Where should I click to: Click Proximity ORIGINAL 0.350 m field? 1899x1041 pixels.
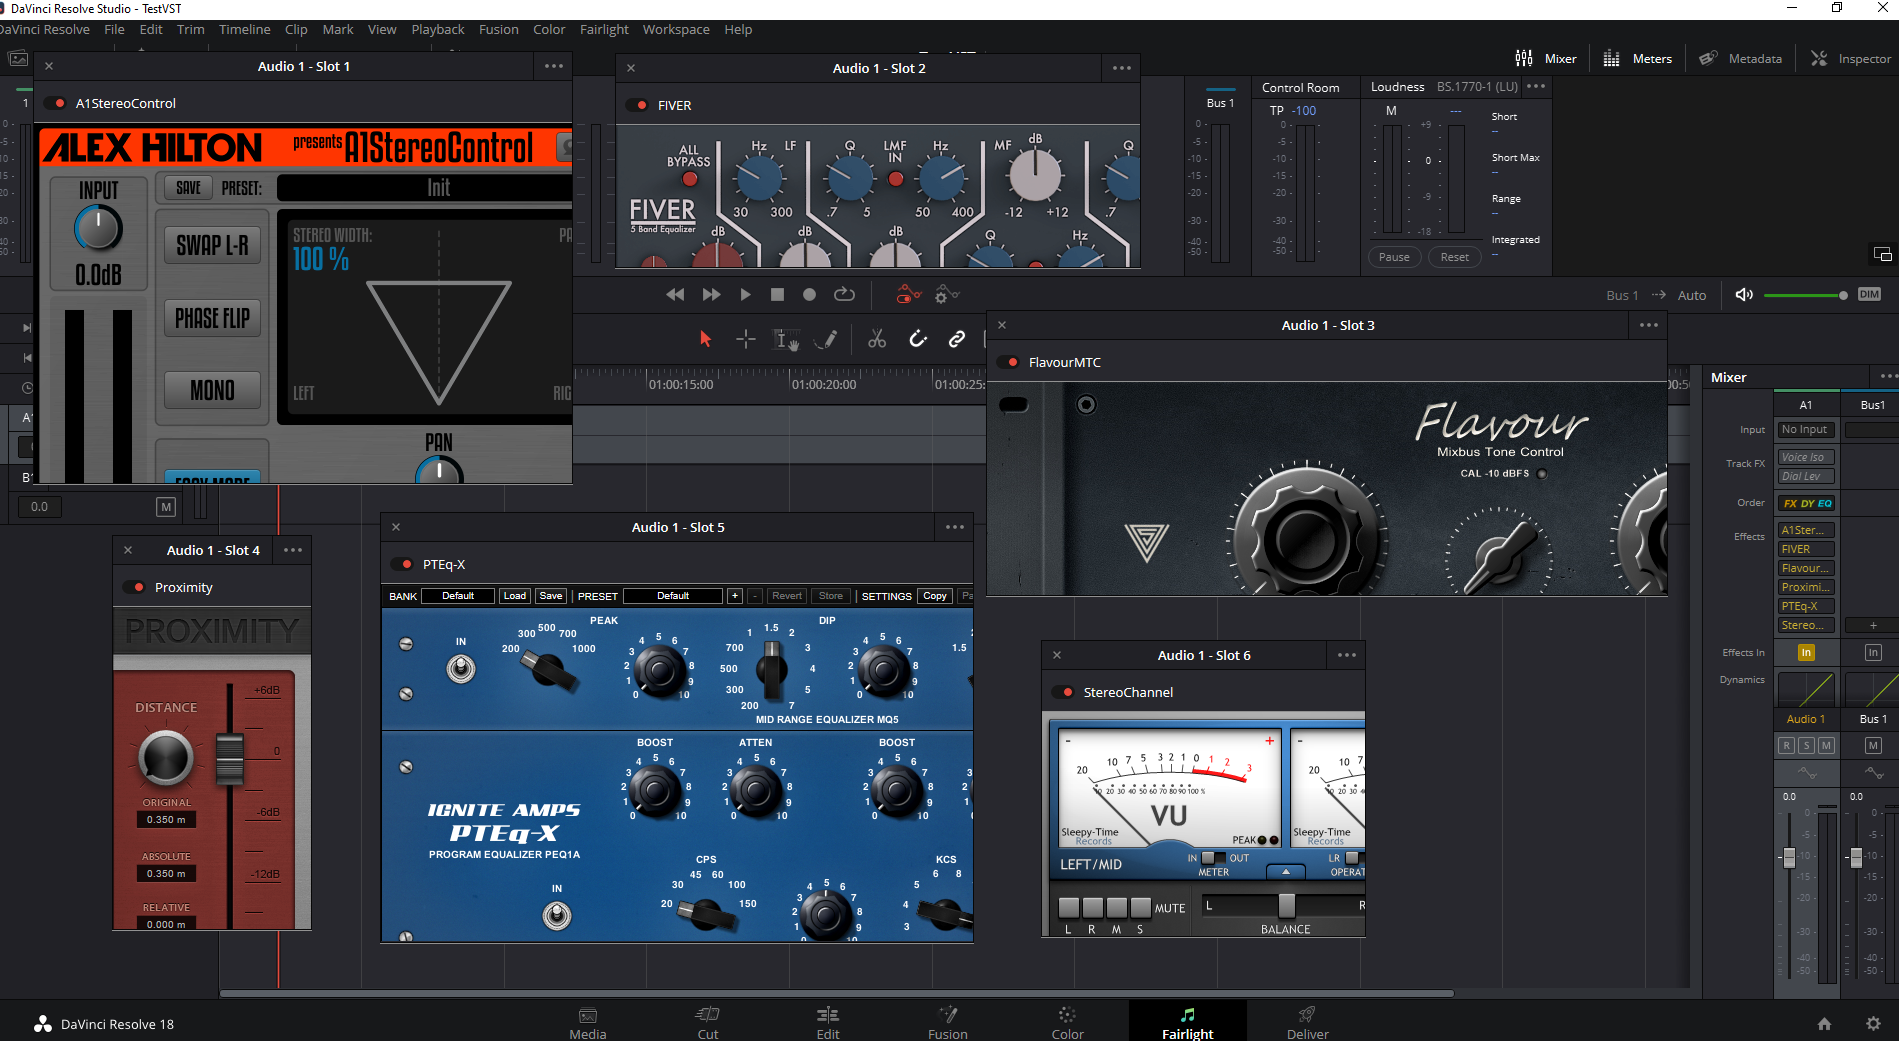(x=167, y=819)
